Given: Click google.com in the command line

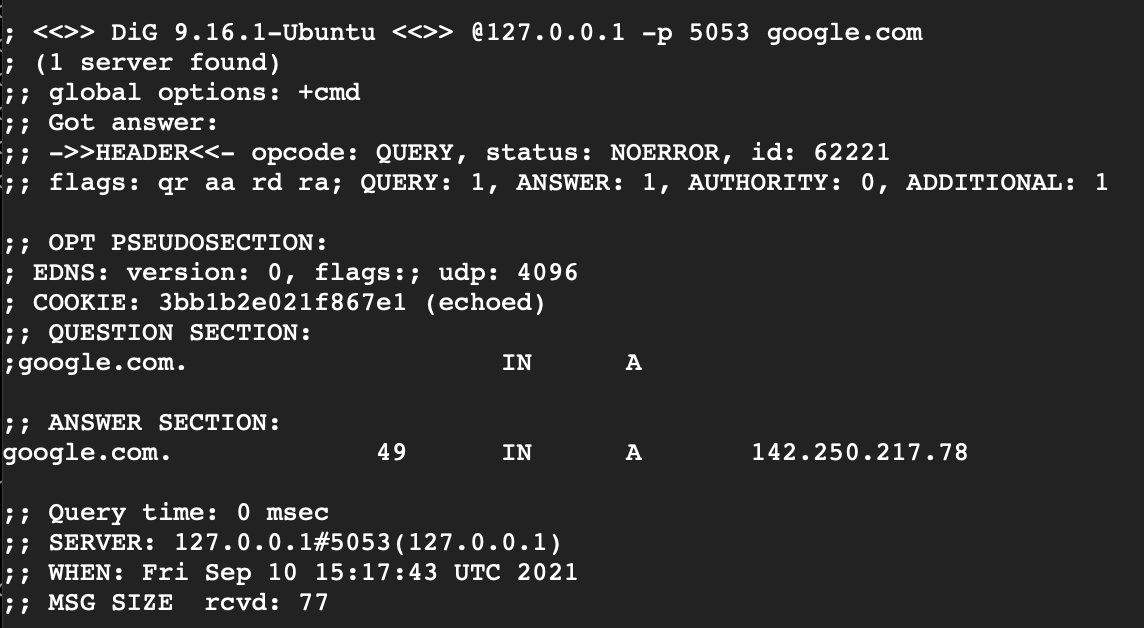Looking at the screenshot, I should click(845, 34).
